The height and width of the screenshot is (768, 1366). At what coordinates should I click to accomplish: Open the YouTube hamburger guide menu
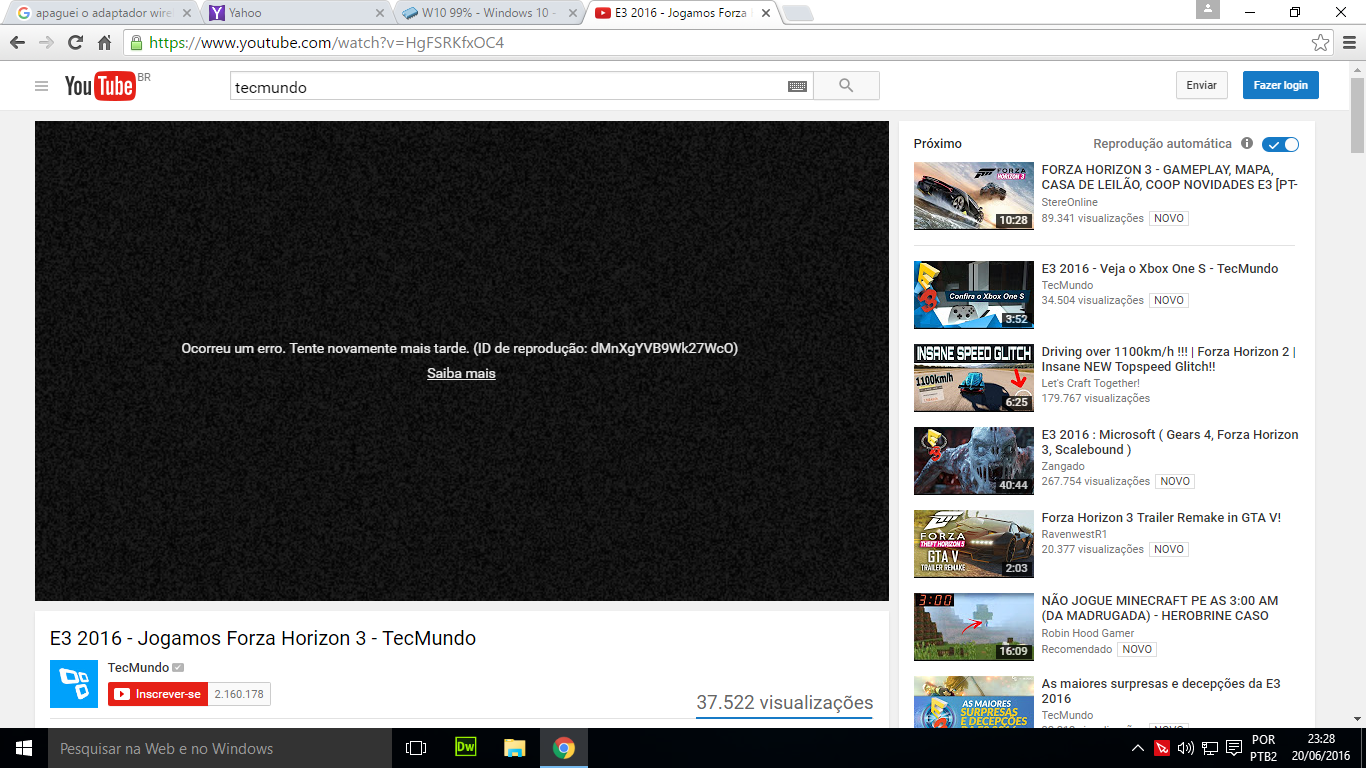click(41, 86)
